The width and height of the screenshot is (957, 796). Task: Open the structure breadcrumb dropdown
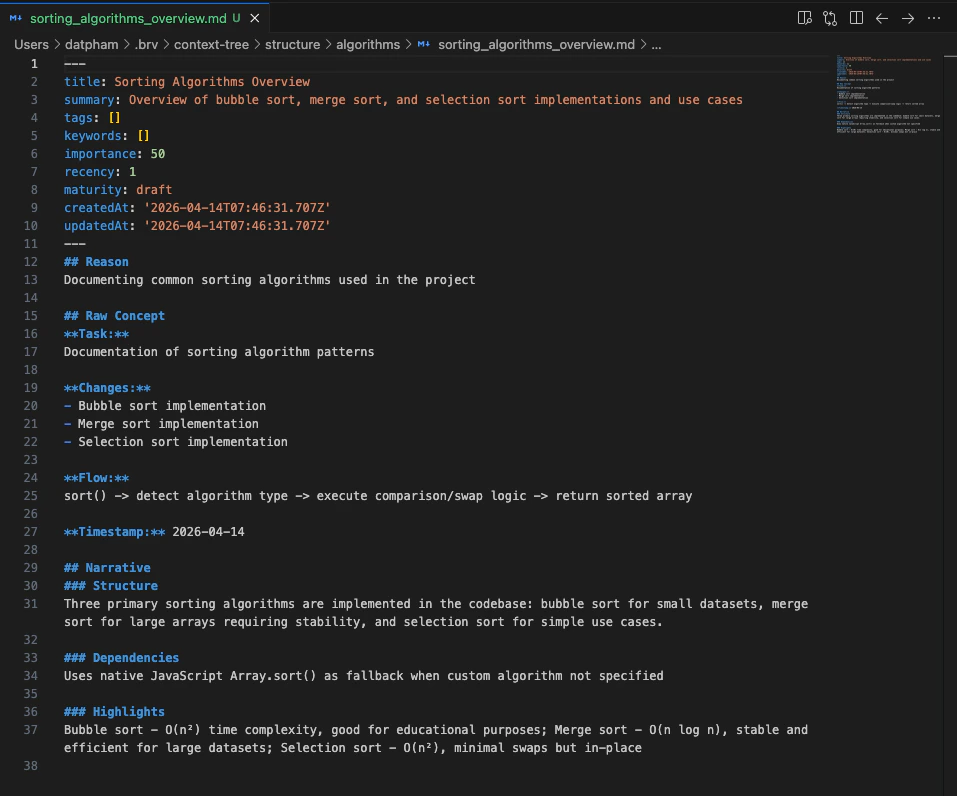pyautogui.click(x=293, y=44)
